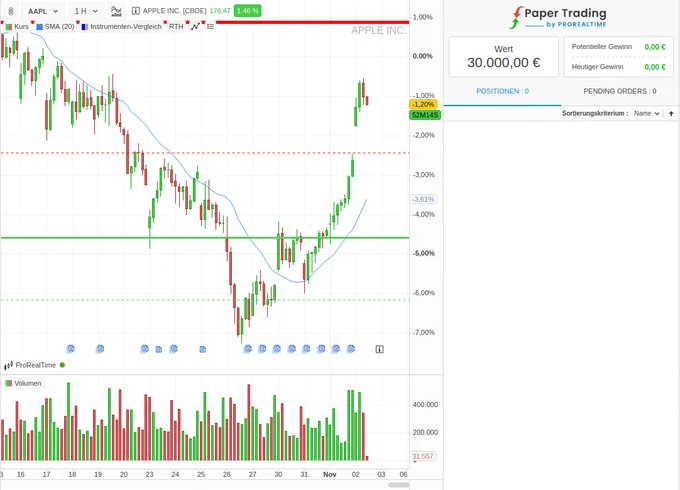
Task: Open the event marker above date 30
Action: coord(277,349)
